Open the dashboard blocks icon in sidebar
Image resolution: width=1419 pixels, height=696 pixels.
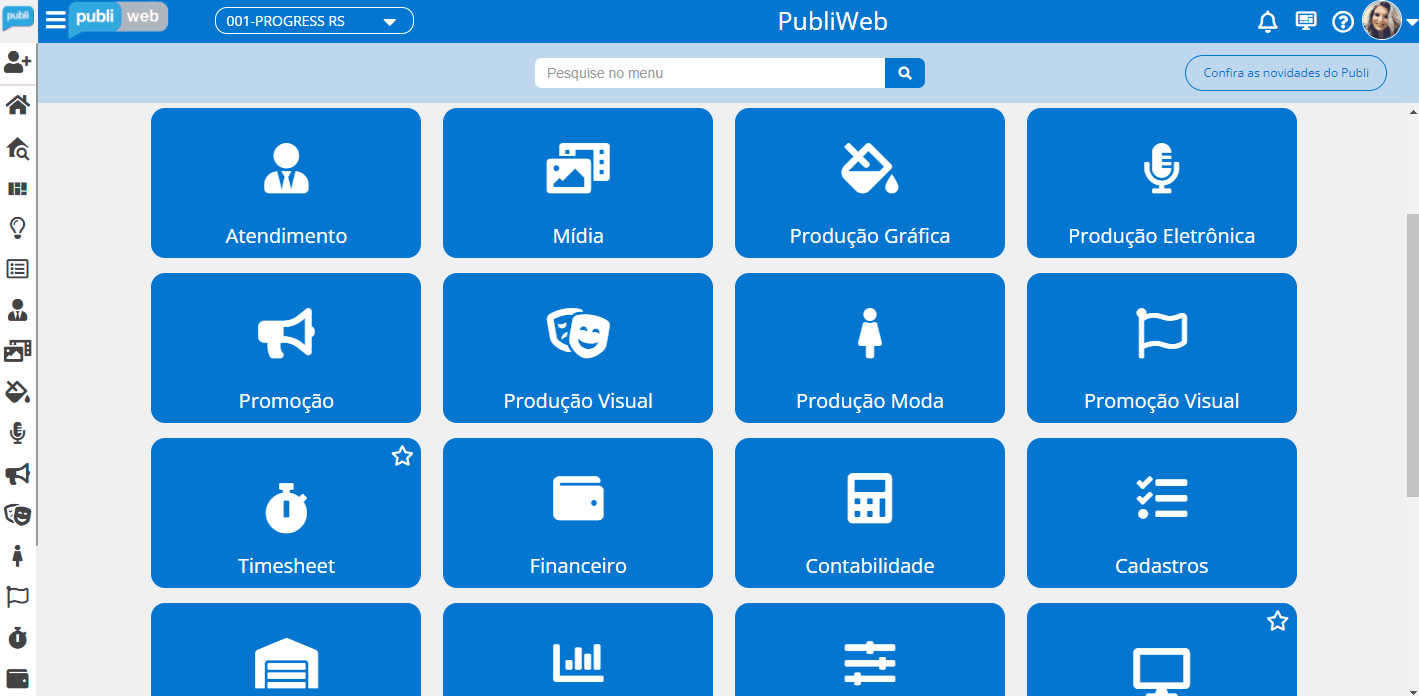(x=17, y=188)
